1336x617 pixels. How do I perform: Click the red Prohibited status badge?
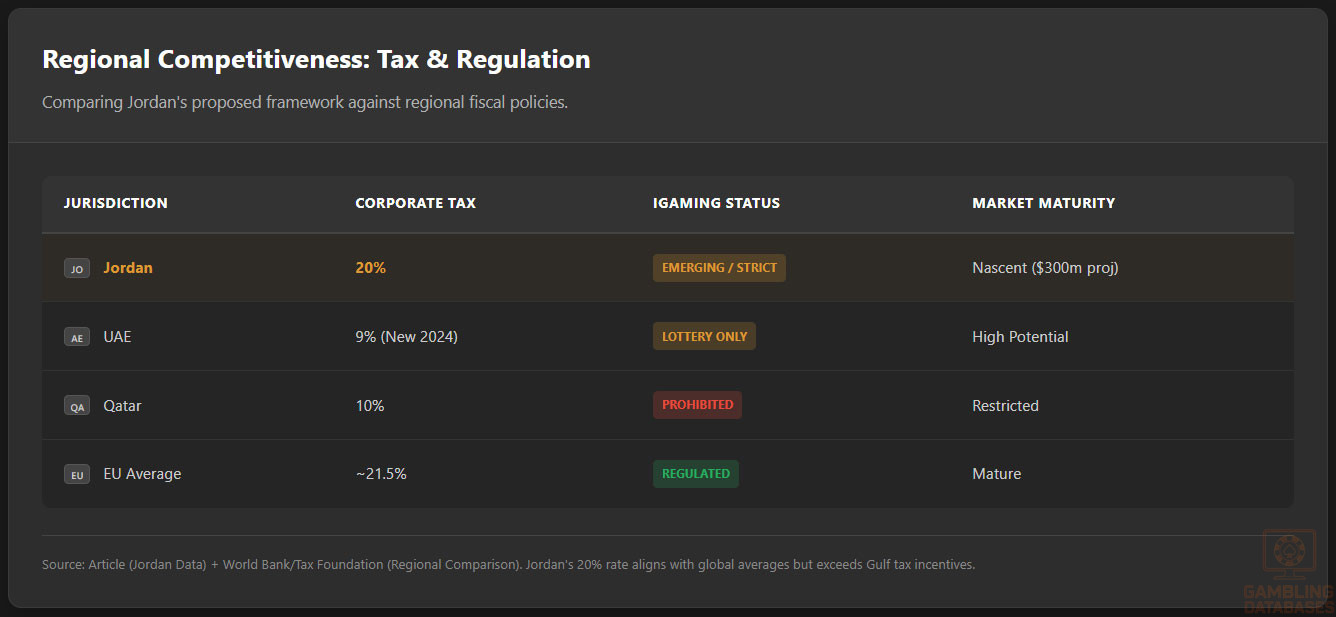[697, 405]
